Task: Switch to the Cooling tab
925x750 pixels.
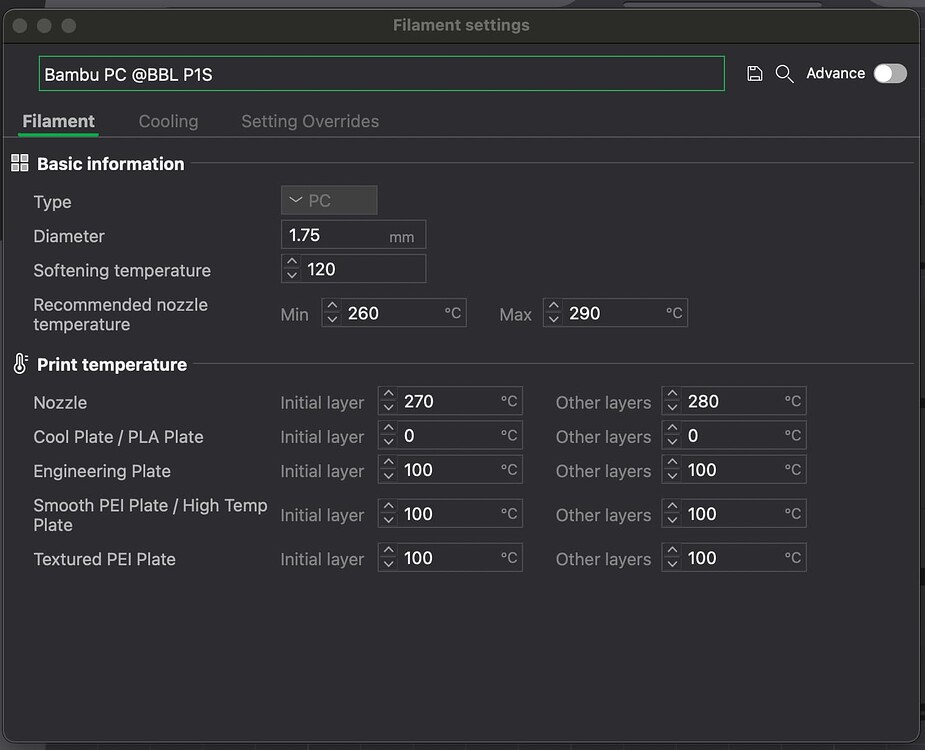Action: [168, 122]
